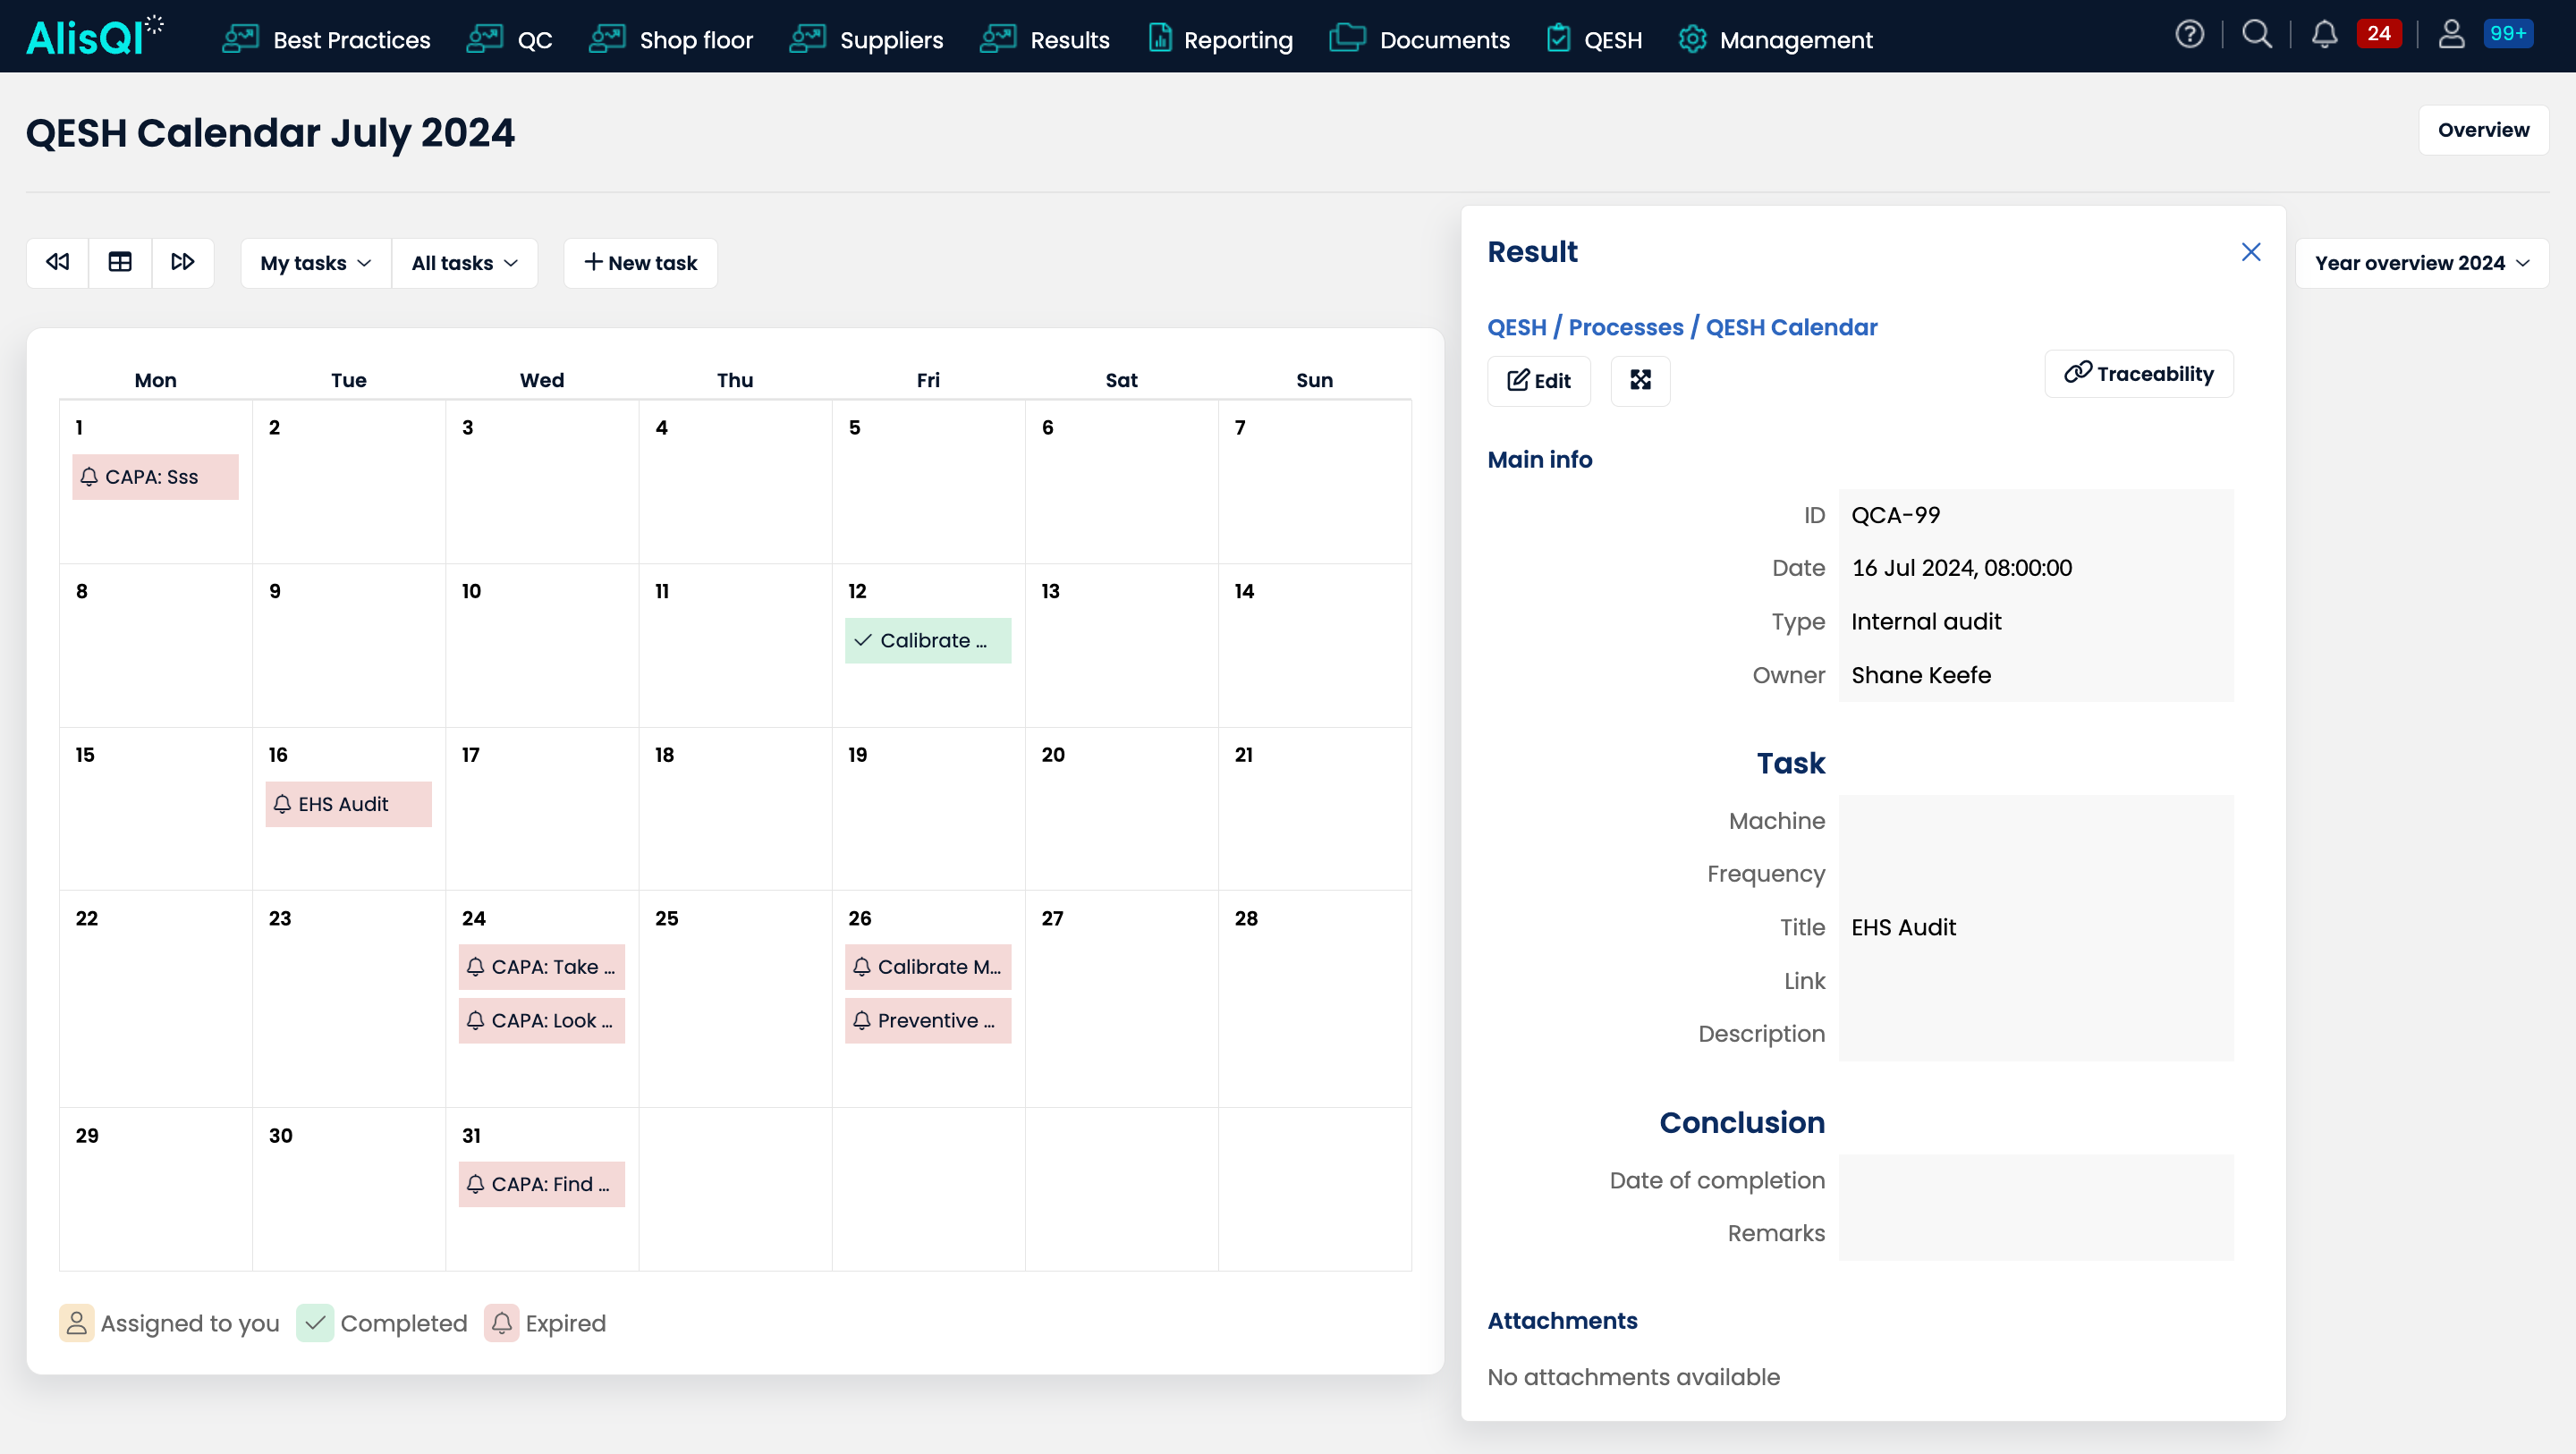Open the search magnifier icon

(x=2256, y=35)
